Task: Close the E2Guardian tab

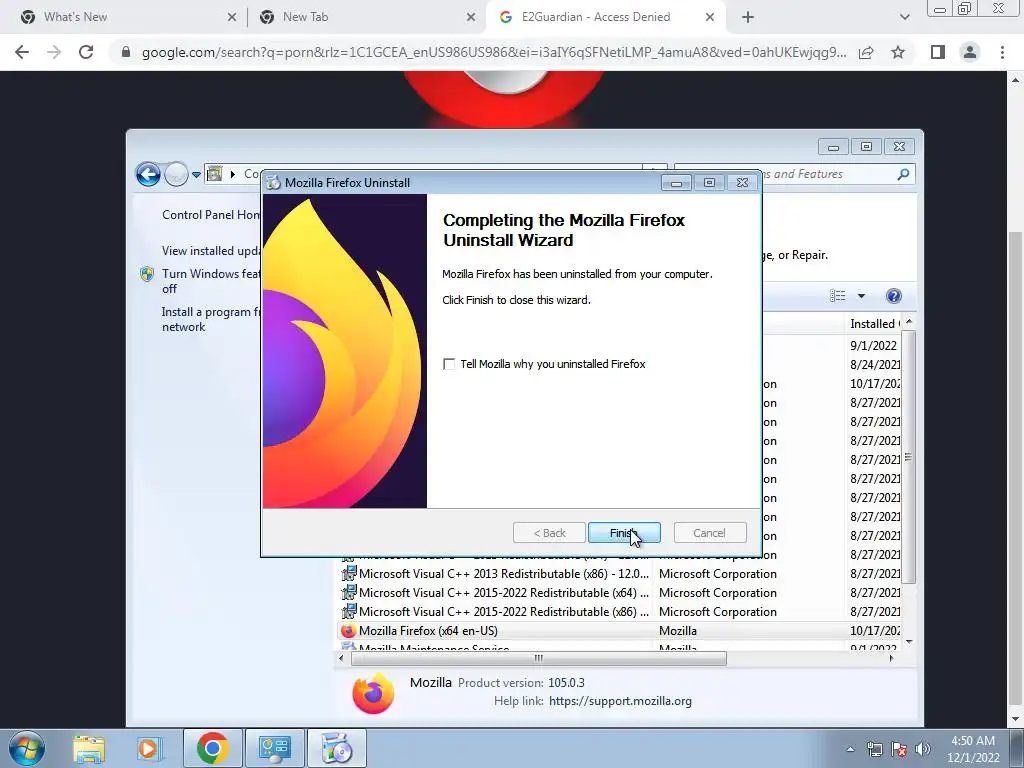Action: (710, 18)
